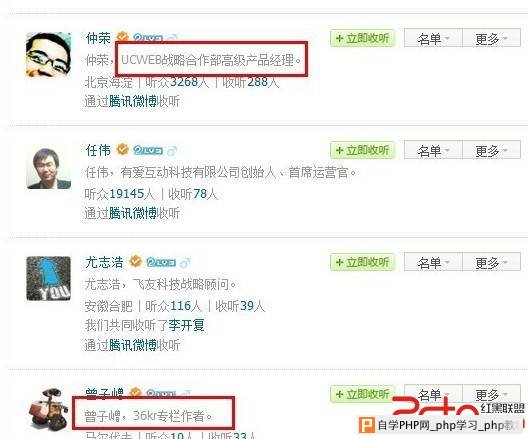This screenshot has height=439, width=528.
Task: Follow 仲荣 with 立即收听 button
Action: pyautogui.click(x=362, y=38)
